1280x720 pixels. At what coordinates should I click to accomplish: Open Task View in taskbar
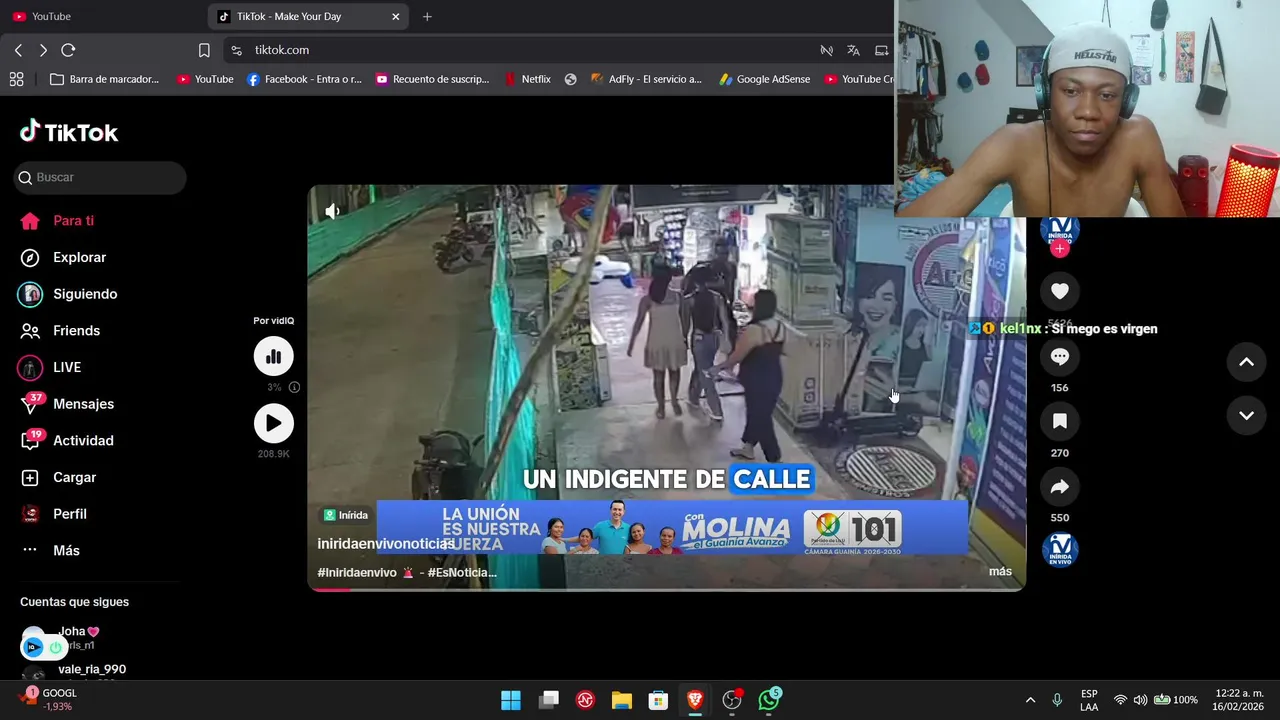548,700
